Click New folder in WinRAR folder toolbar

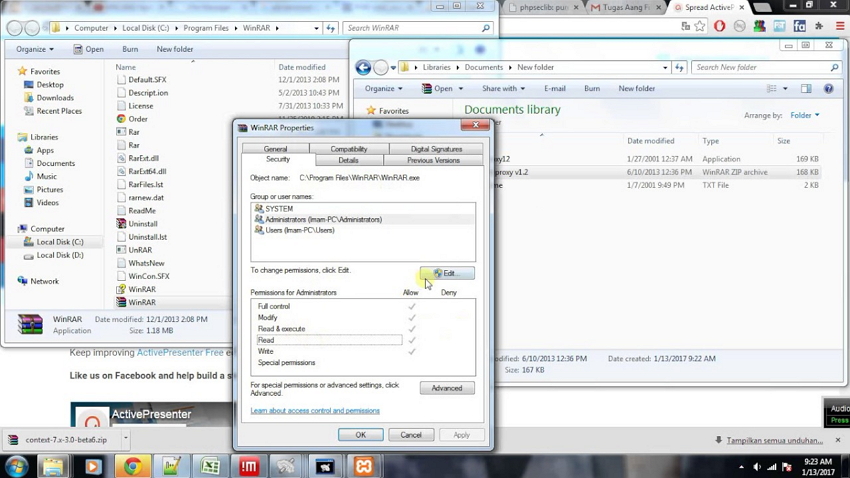tap(175, 49)
